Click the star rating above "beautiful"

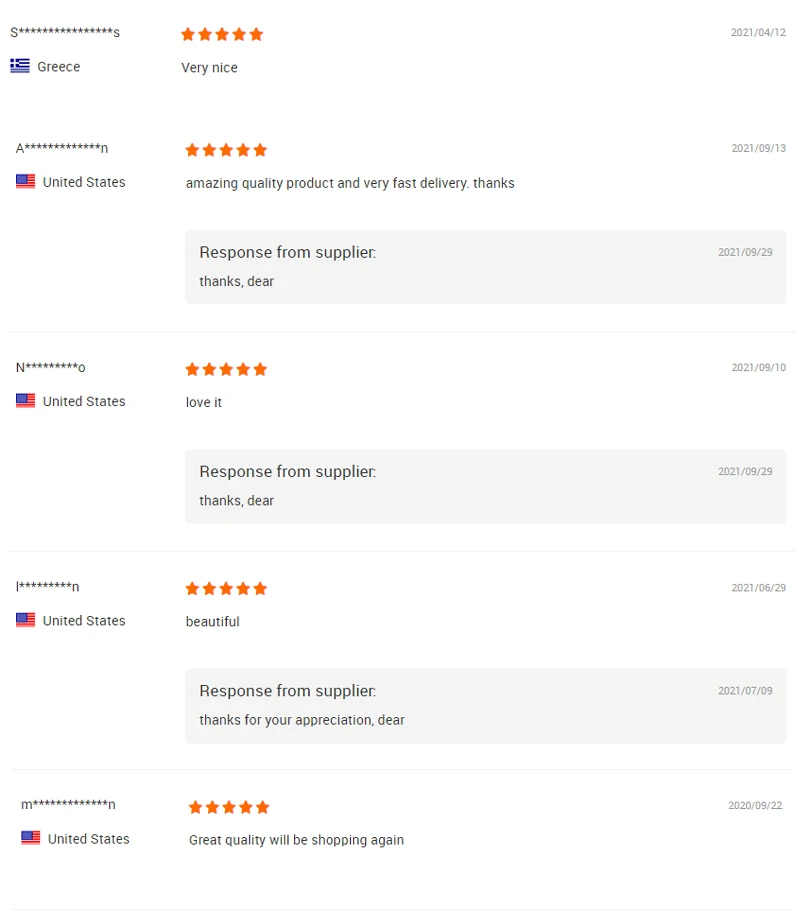click(226, 589)
